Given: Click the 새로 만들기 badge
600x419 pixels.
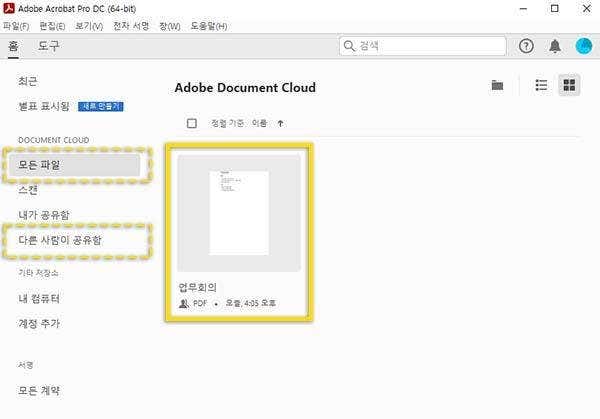Looking at the screenshot, I should [x=101, y=106].
